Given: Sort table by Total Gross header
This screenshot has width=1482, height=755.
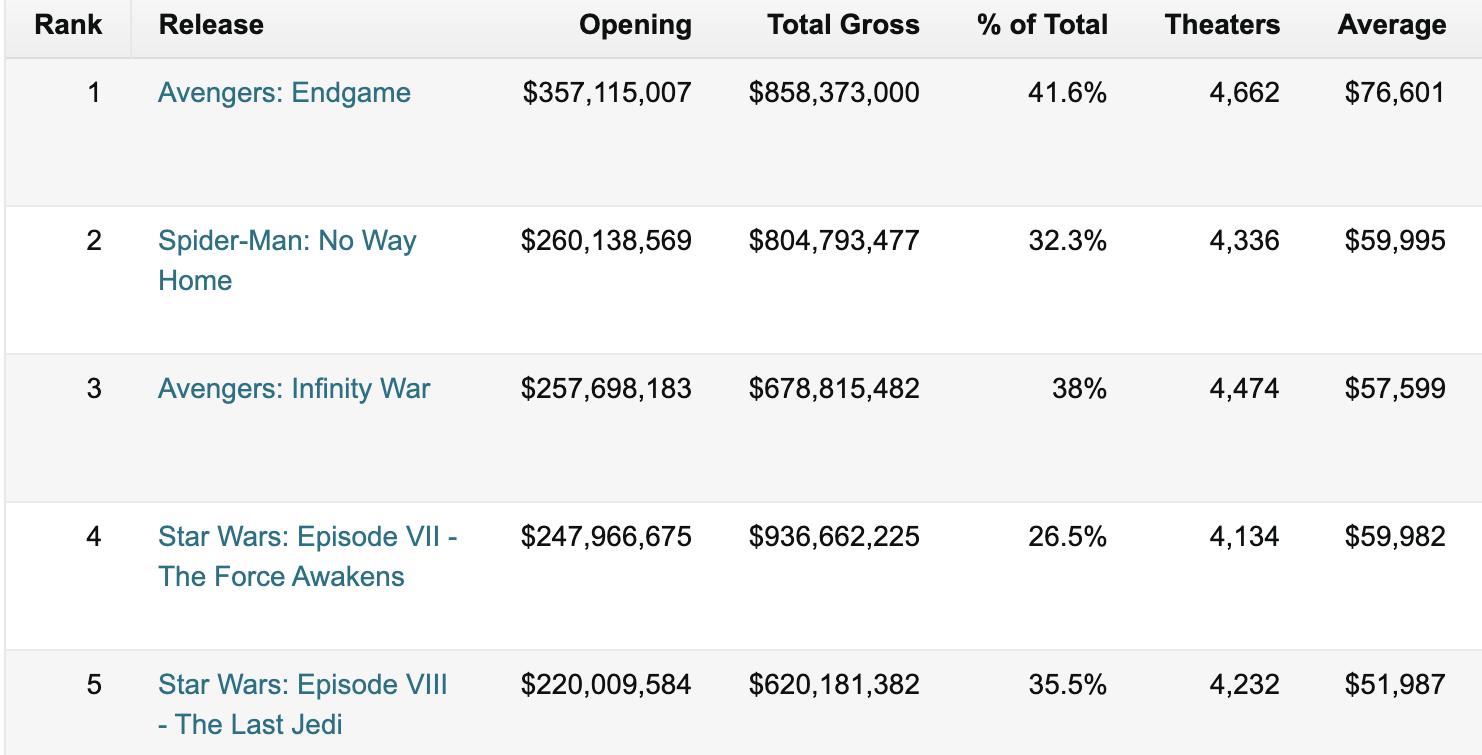Looking at the screenshot, I should coord(843,25).
